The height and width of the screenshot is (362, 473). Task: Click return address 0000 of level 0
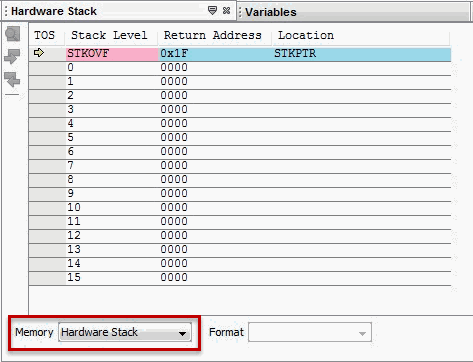[174, 68]
